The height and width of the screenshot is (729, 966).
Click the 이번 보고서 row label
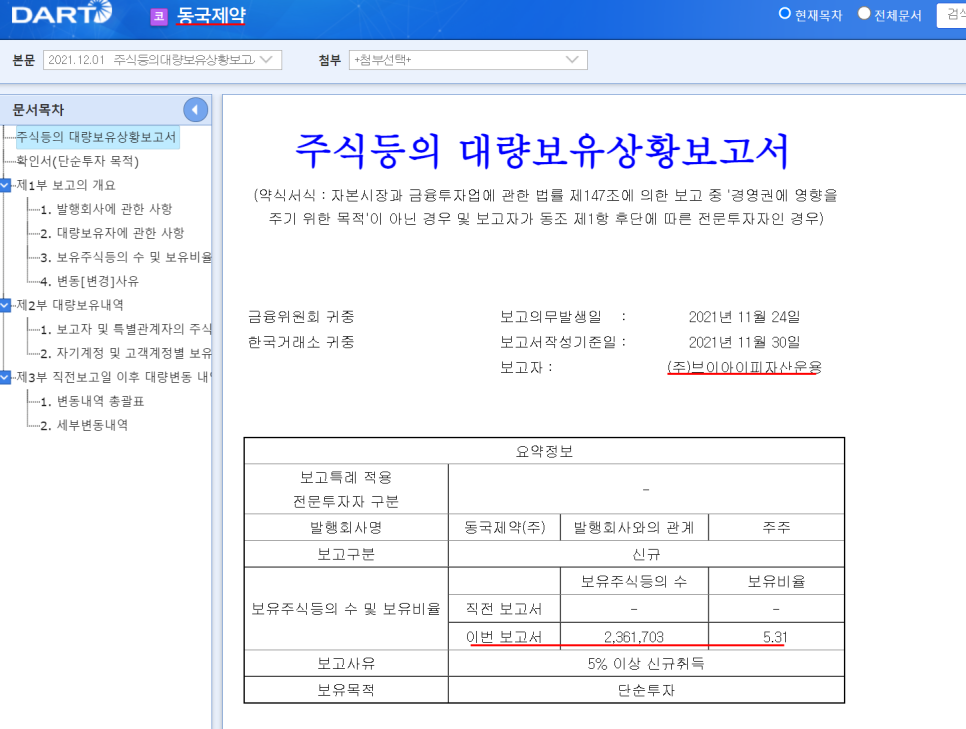(504, 637)
